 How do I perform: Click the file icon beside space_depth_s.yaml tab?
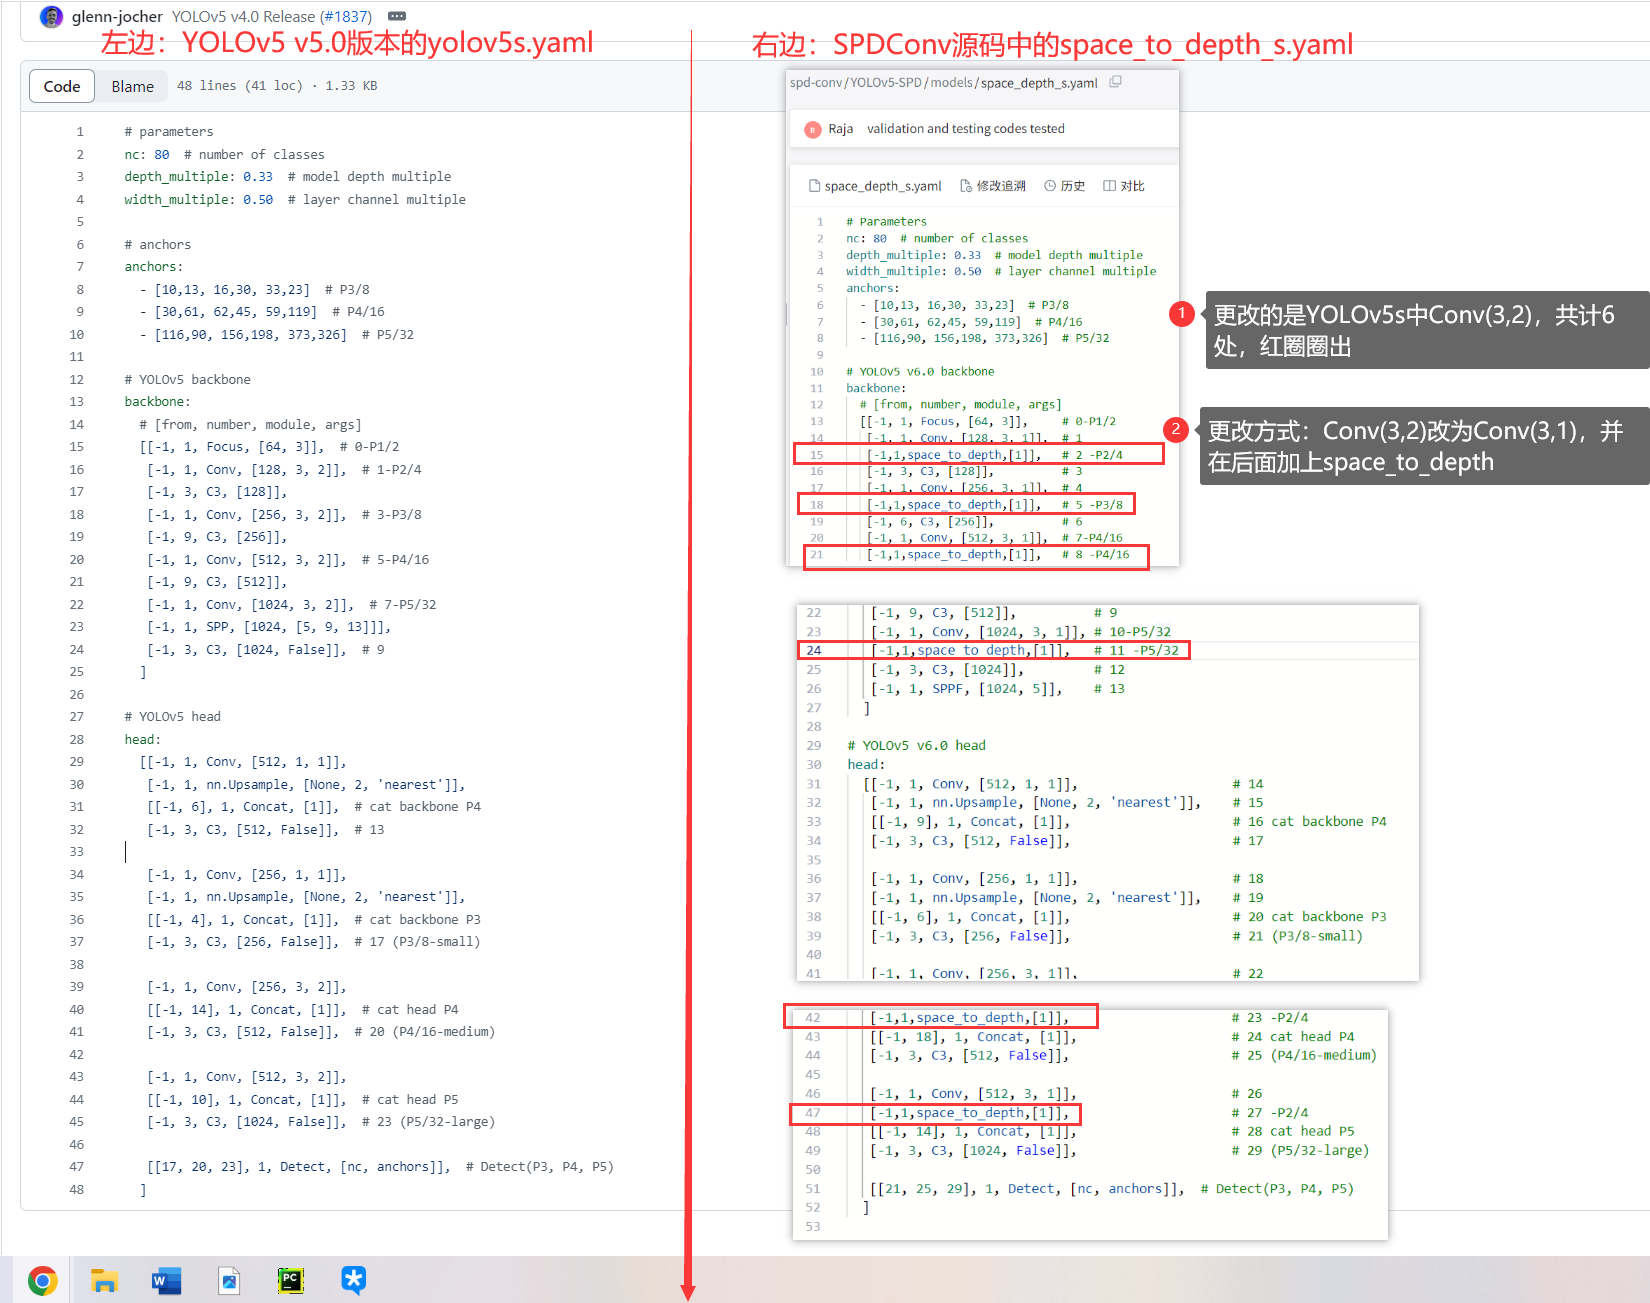(814, 186)
